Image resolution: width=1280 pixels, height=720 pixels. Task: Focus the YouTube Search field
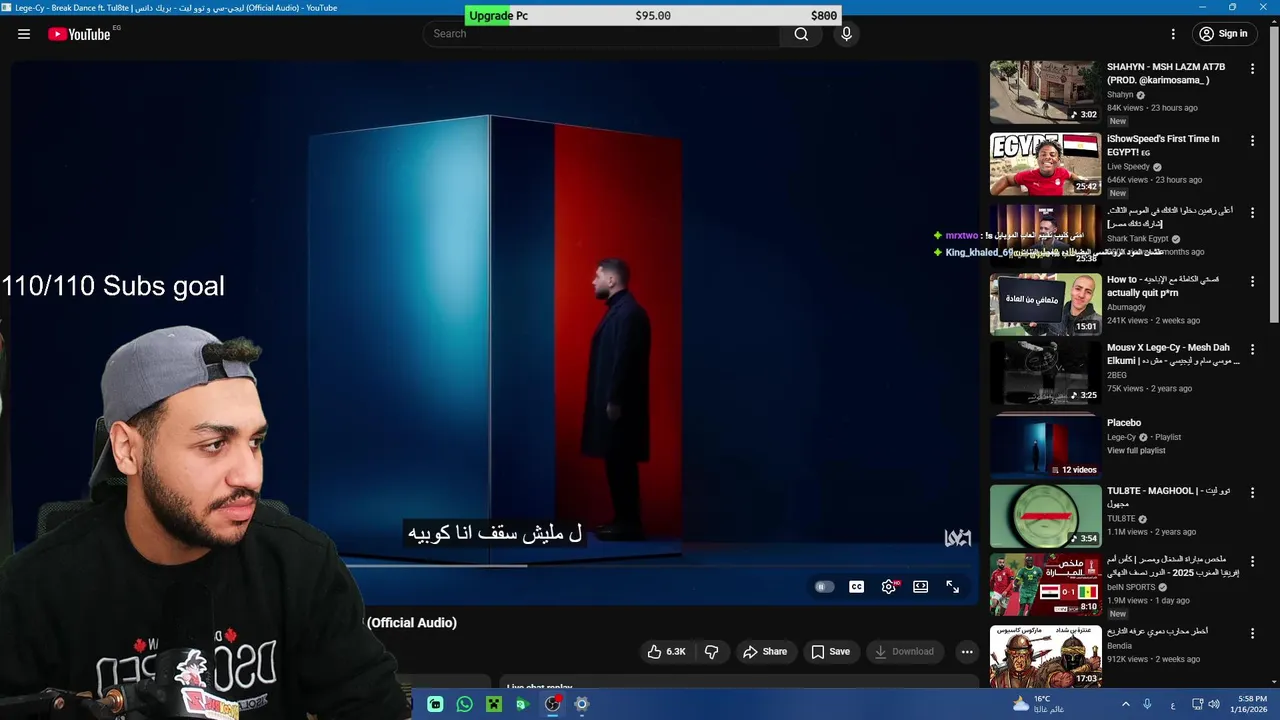pyautogui.click(x=602, y=34)
